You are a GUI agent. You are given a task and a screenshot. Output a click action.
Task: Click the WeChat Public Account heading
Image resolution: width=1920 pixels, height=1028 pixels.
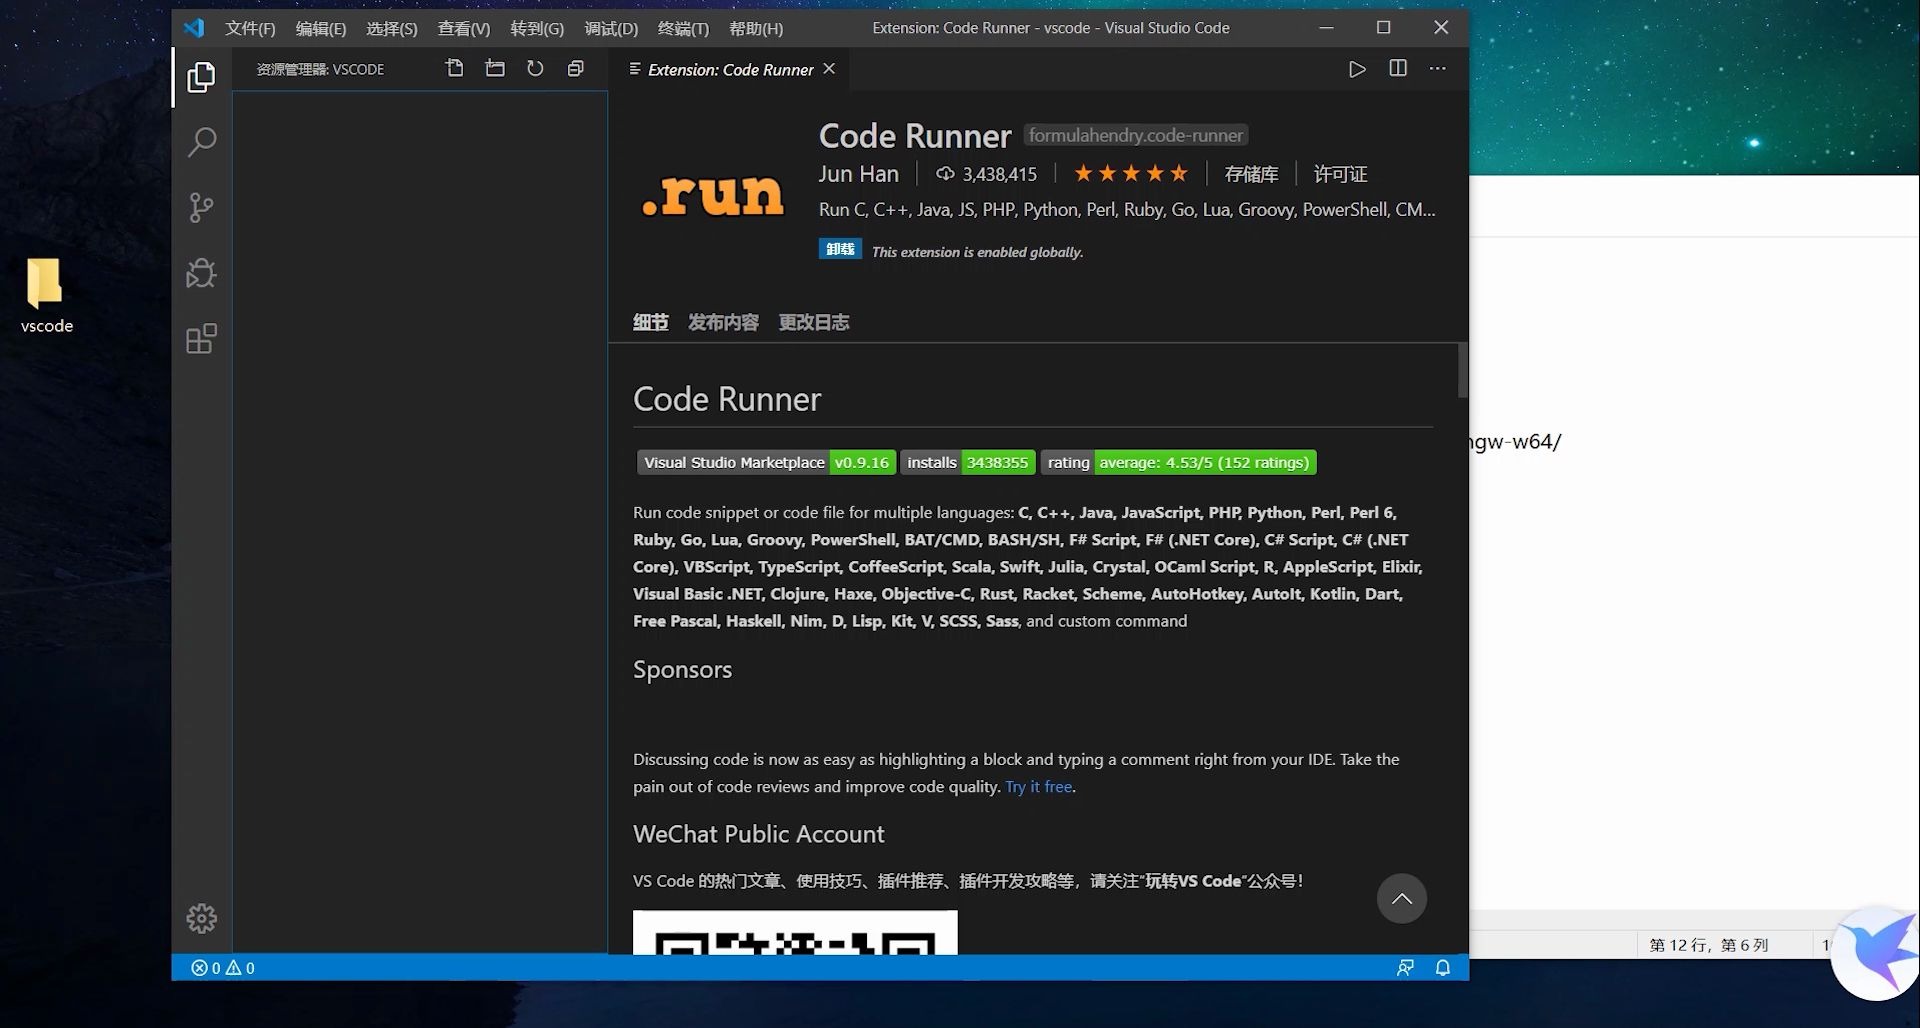(x=758, y=834)
